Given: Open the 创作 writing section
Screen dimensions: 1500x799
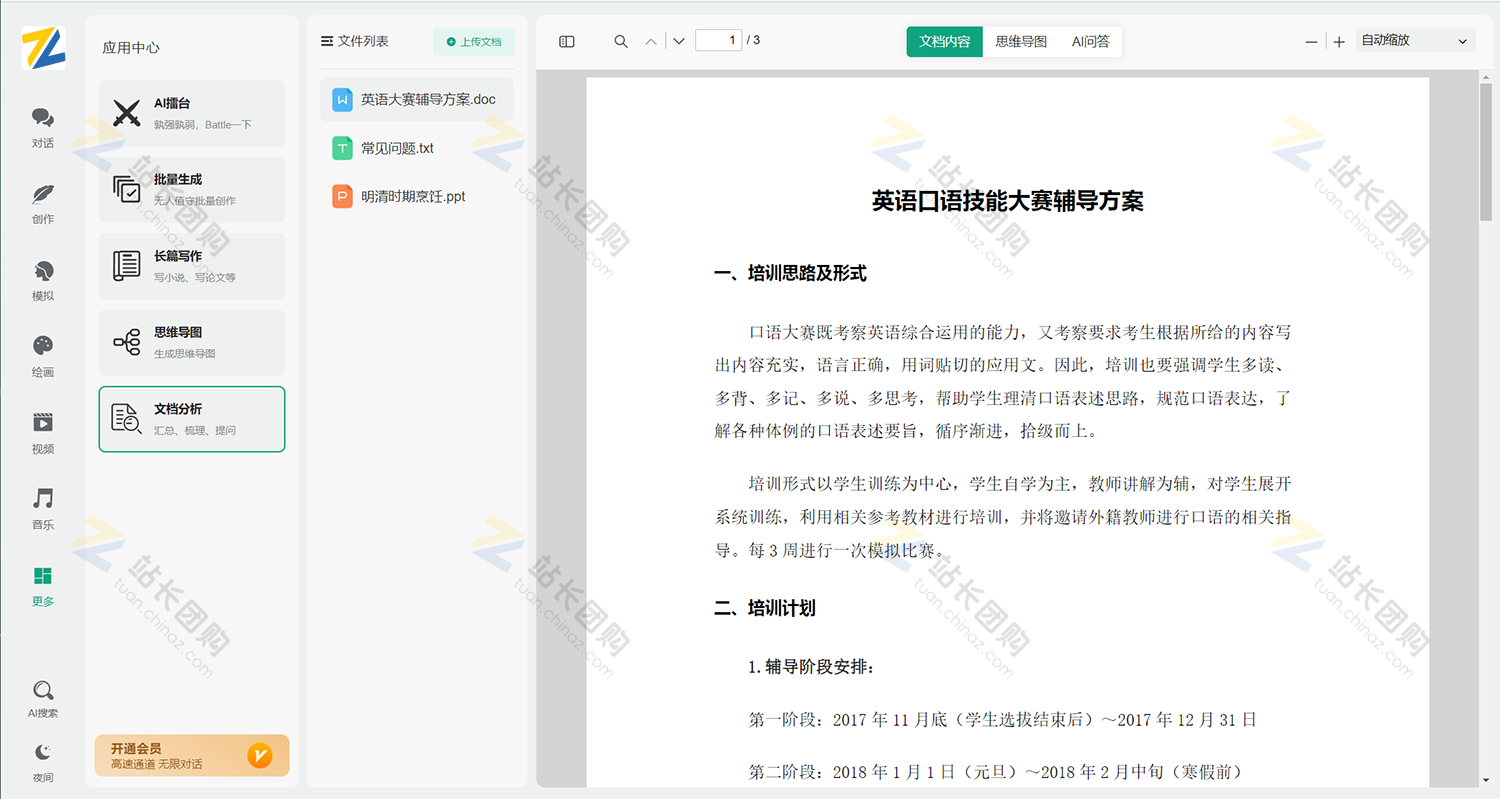Looking at the screenshot, I should pyautogui.click(x=43, y=204).
